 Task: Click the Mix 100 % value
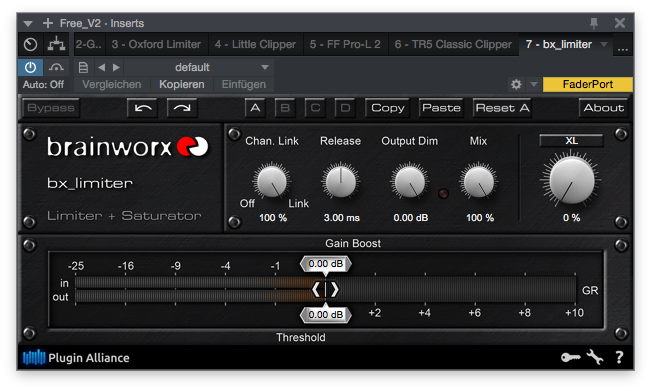[x=480, y=217]
